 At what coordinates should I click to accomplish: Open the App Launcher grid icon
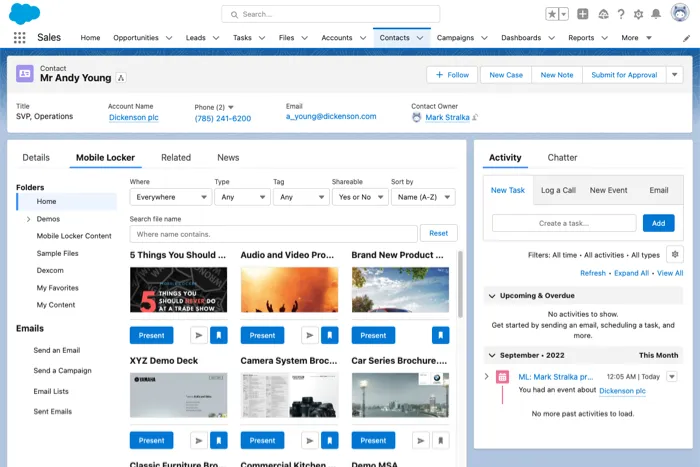point(19,38)
